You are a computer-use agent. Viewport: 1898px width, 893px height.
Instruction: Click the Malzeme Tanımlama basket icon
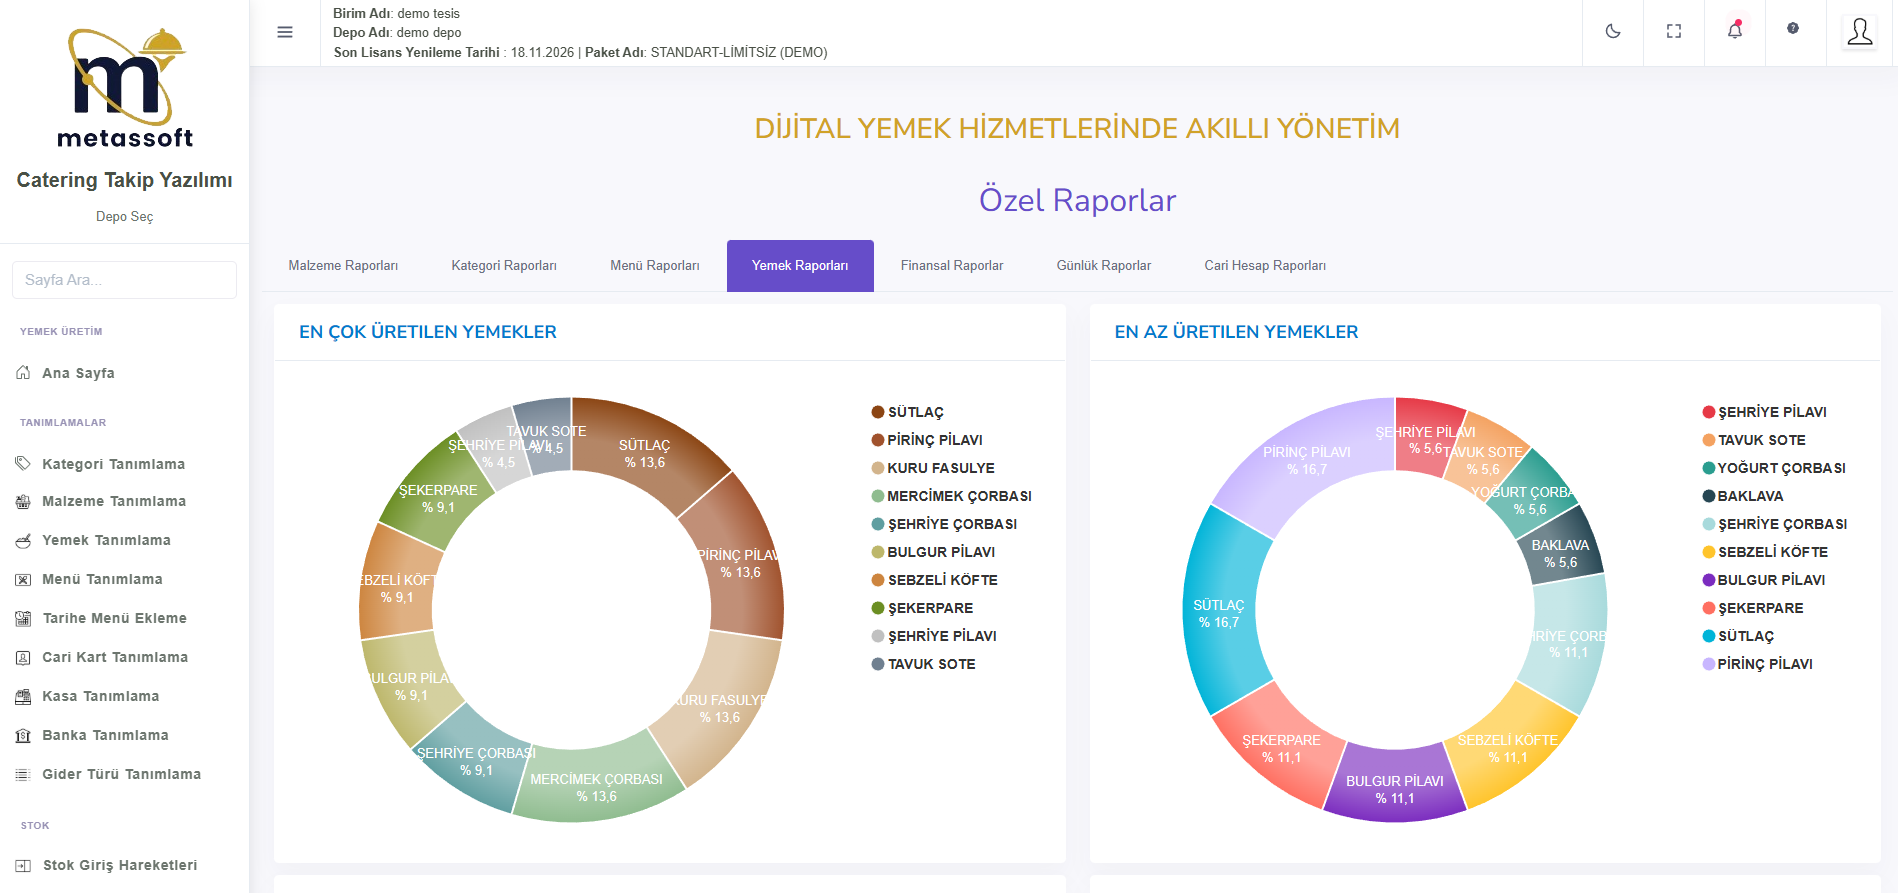click(23, 502)
